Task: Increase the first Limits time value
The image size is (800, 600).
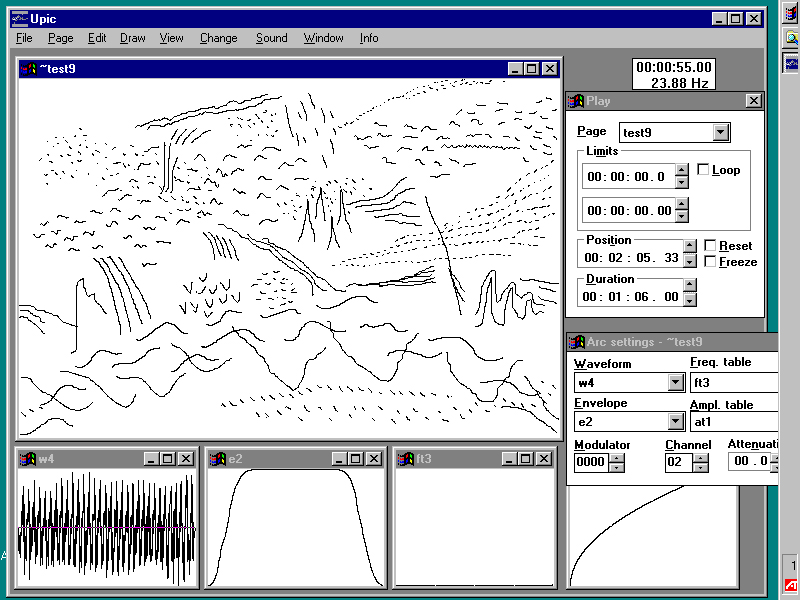Action: [682, 170]
